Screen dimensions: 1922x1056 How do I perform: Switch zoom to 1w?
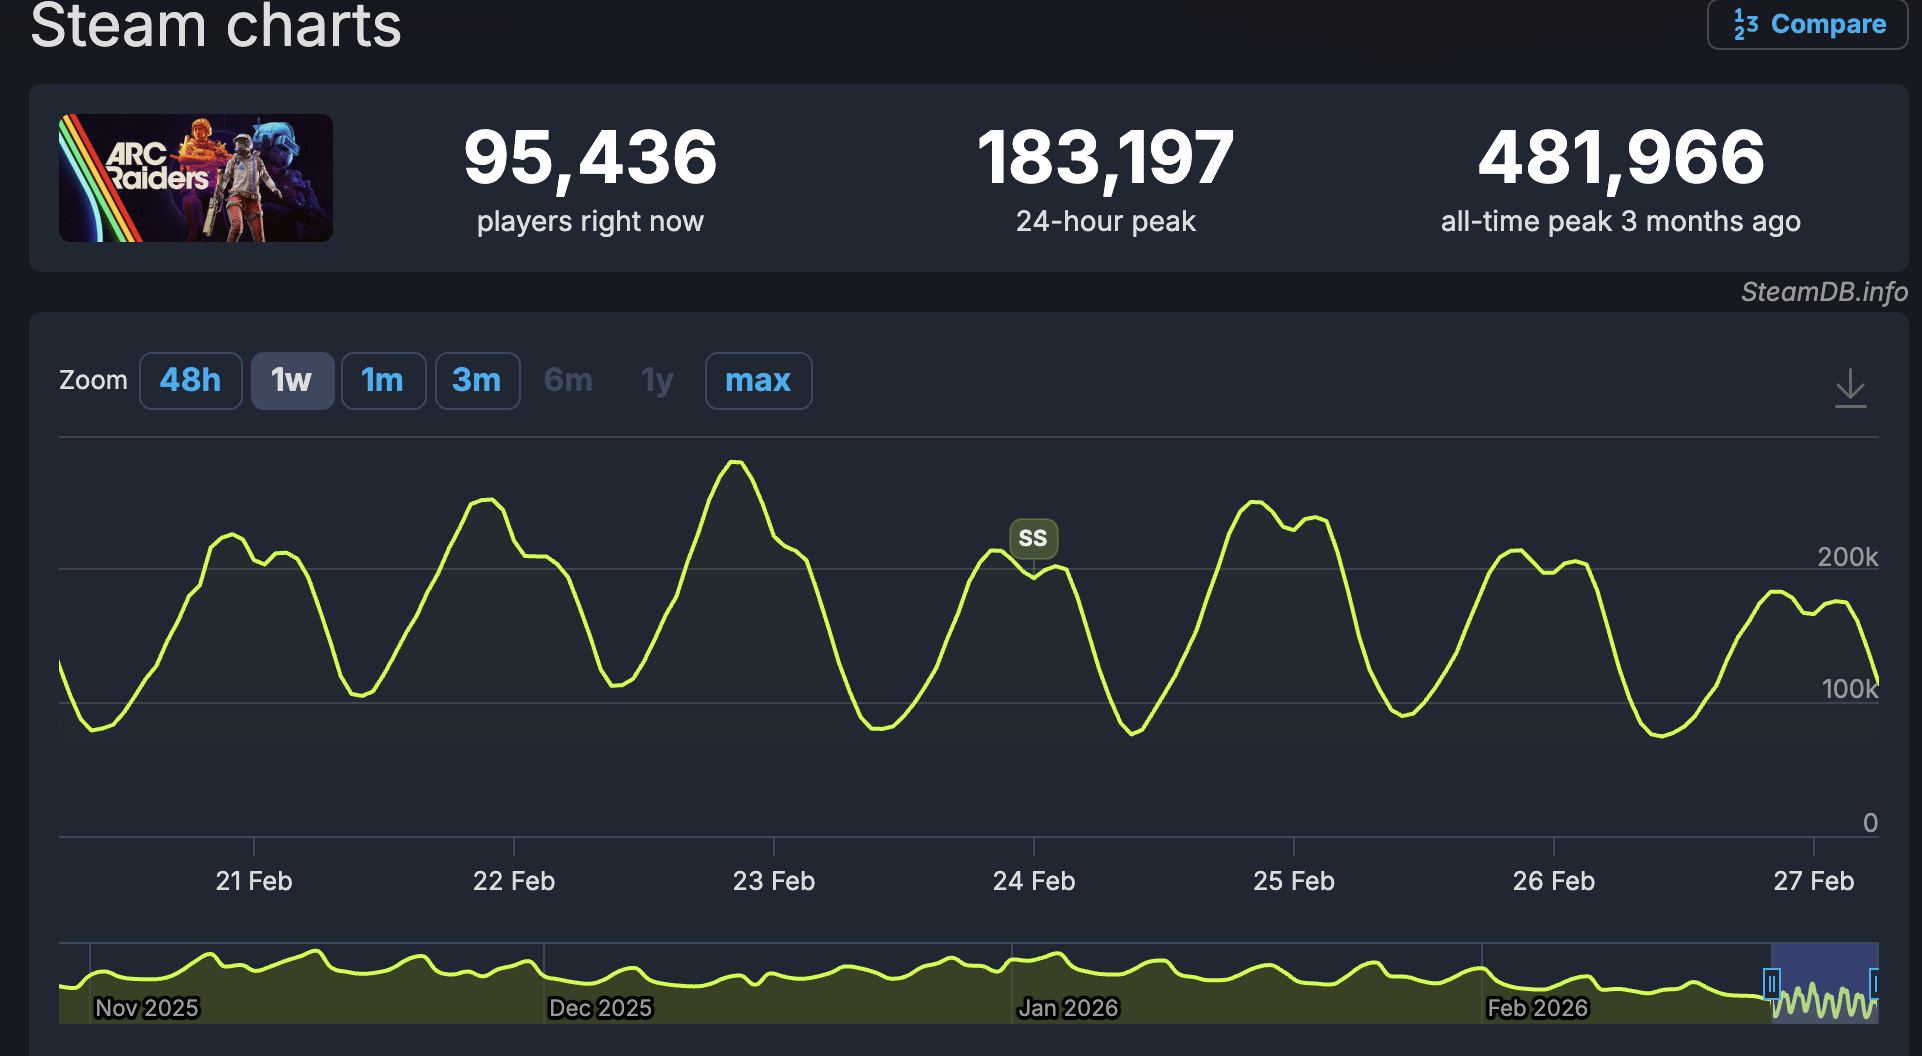[292, 381]
